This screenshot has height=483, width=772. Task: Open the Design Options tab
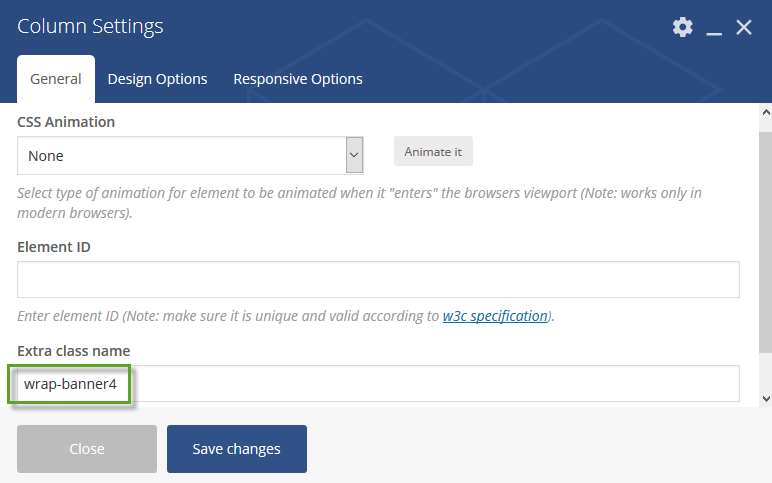tap(157, 79)
